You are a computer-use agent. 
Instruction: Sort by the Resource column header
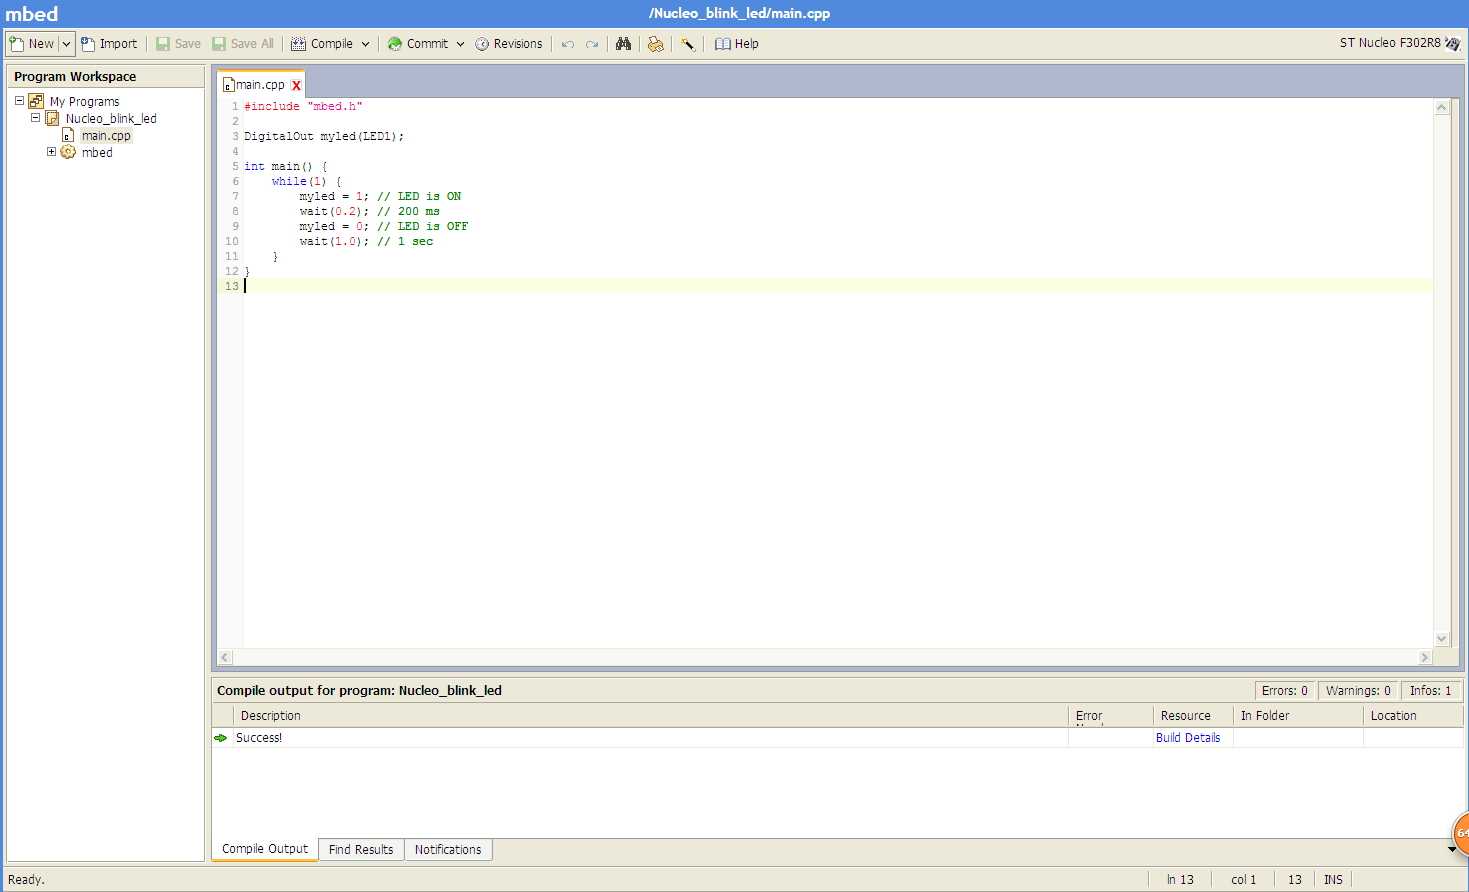coord(1193,716)
